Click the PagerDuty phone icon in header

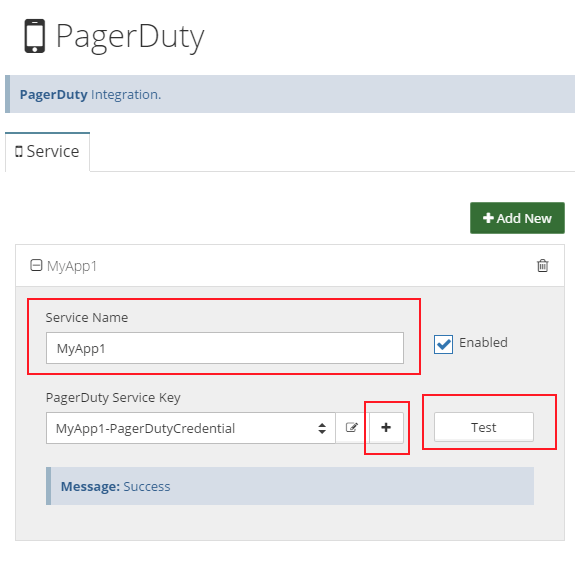(35, 36)
